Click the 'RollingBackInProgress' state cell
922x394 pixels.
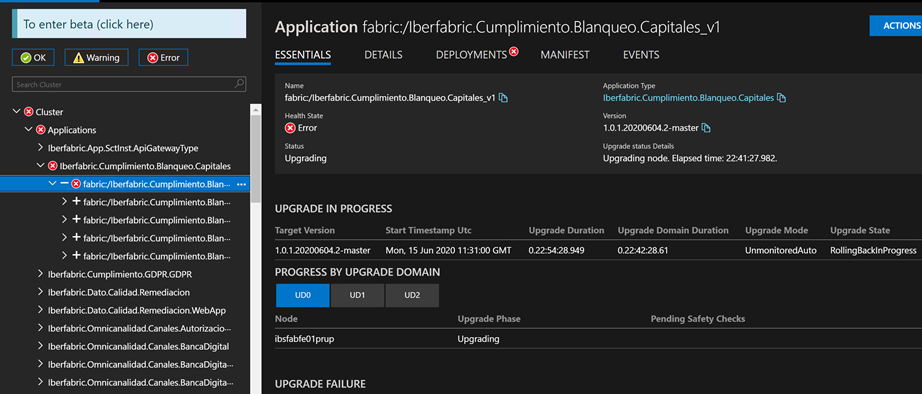coord(873,250)
